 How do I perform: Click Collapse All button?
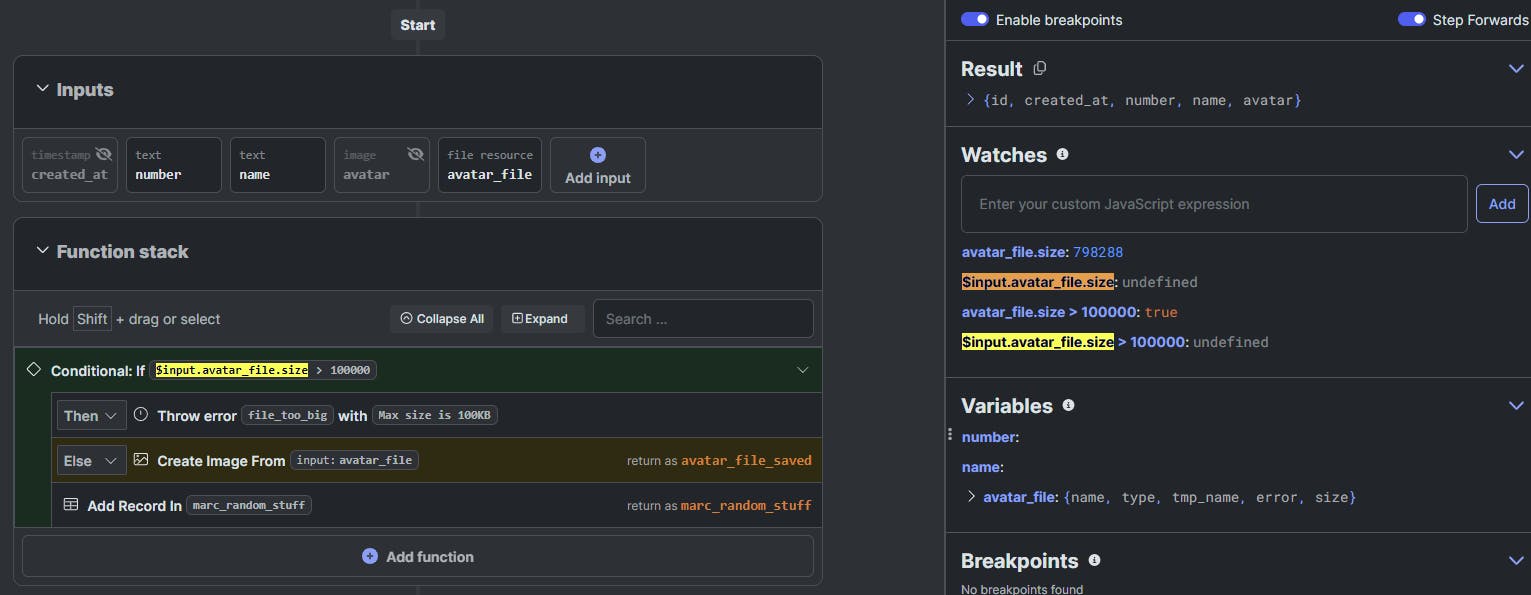pyautogui.click(x=442, y=319)
